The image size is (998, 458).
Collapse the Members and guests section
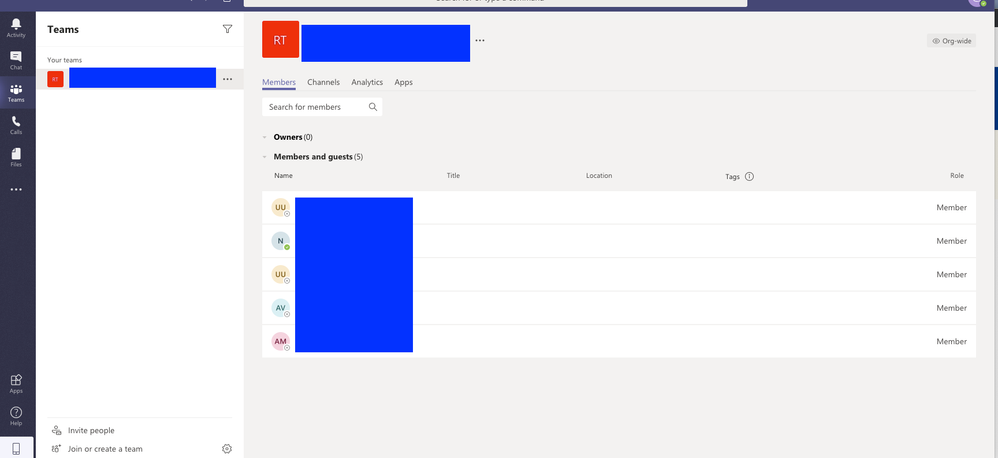pyautogui.click(x=265, y=156)
